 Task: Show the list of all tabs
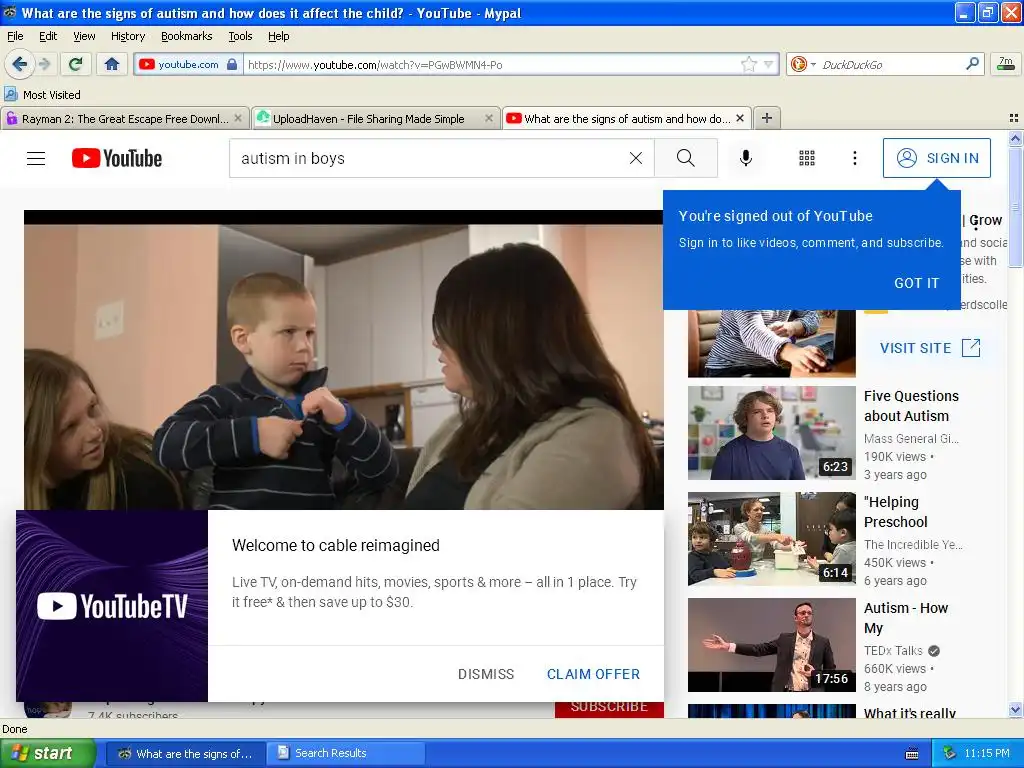[x=1014, y=118]
